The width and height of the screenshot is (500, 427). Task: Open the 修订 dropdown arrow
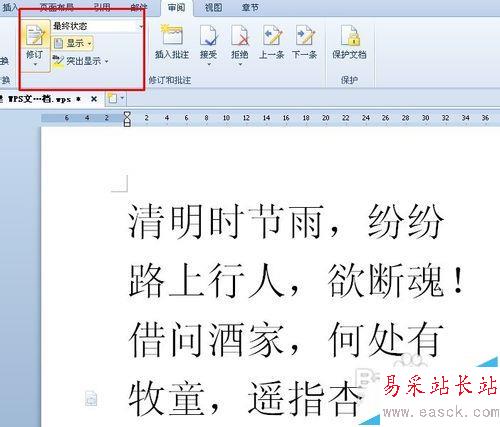(x=35, y=65)
